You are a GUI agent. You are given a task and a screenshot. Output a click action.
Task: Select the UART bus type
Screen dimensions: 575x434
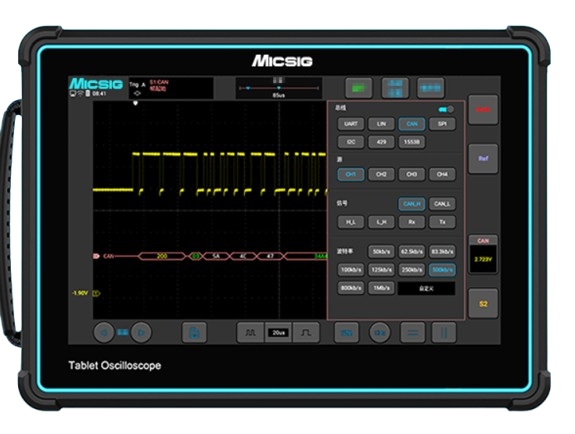[351, 124]
